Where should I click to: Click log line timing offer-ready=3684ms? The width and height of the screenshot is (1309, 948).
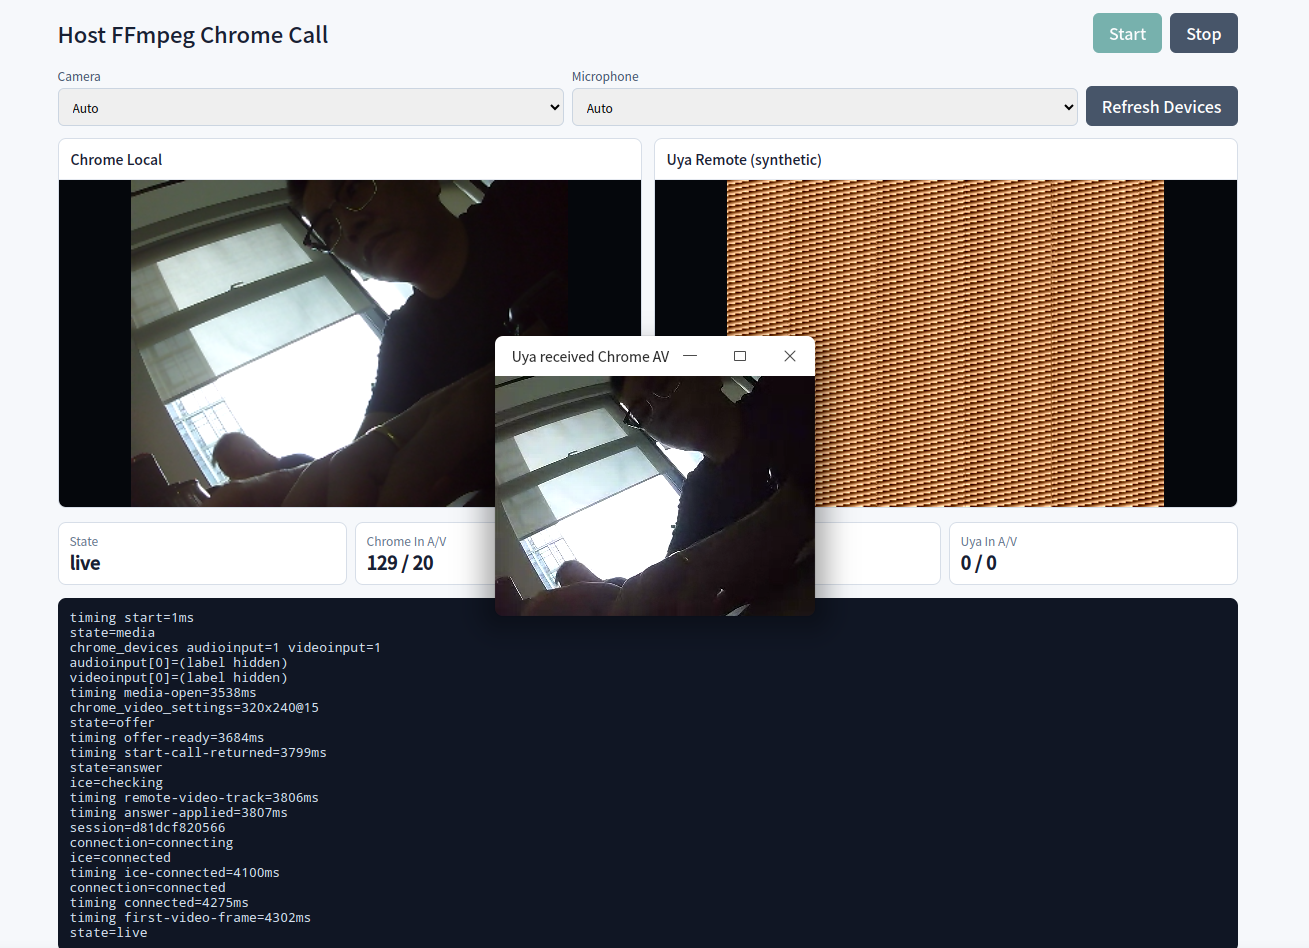click(167, 738)
